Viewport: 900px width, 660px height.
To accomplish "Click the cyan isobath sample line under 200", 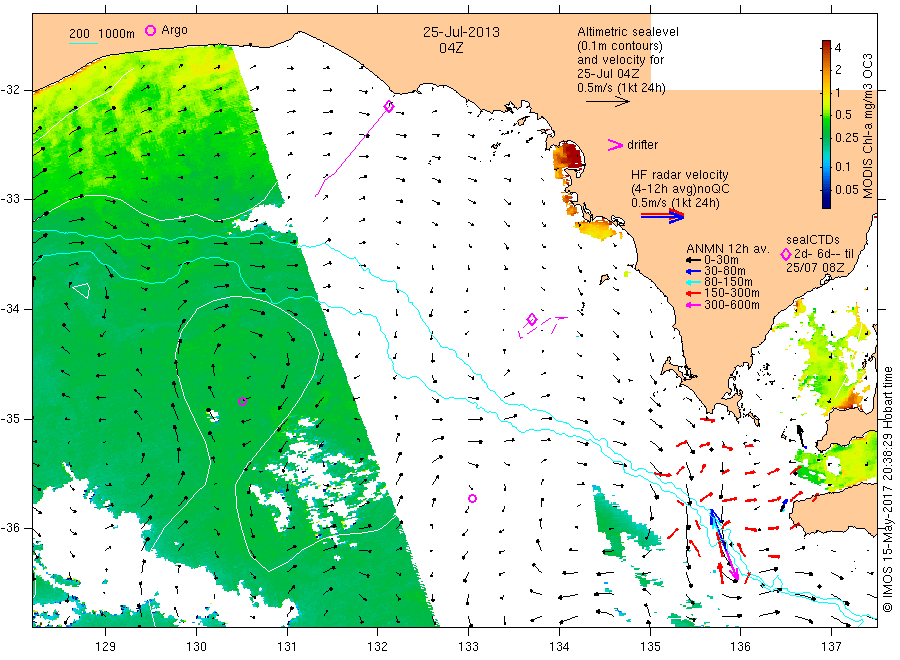I will [83, 43].
